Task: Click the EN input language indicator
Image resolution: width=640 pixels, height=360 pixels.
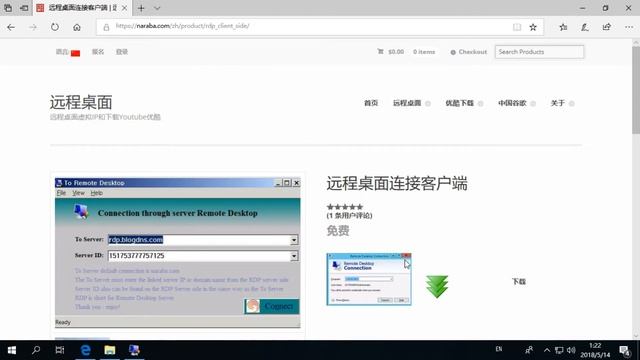Action: (499, 349)
